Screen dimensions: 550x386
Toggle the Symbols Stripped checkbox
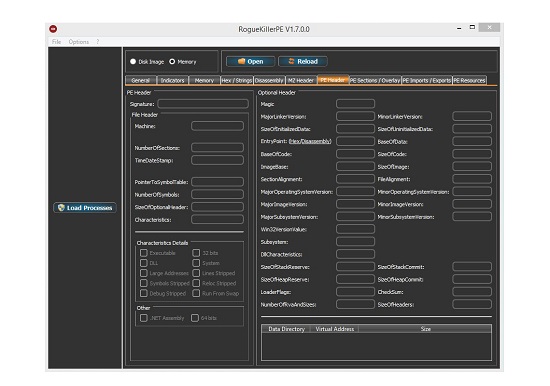pos(143,283)
